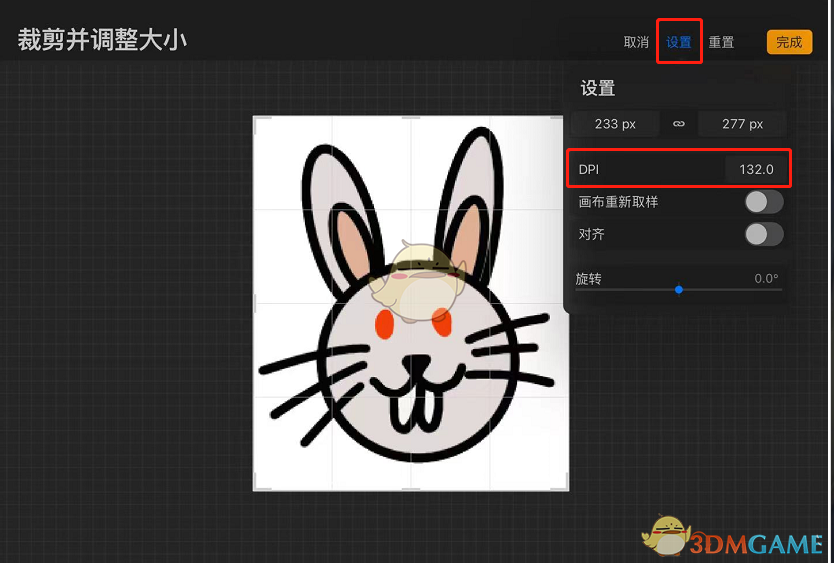
Task: Turn on the 对齐 switch
Action: coord(764,235)
